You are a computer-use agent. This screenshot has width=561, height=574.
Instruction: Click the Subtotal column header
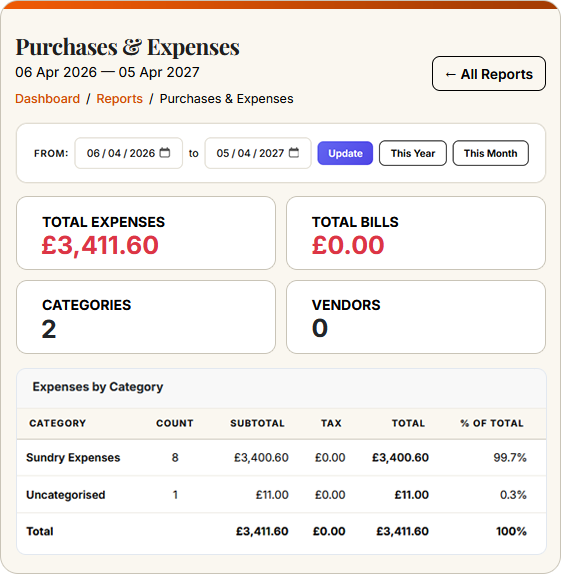click(257, 423)
